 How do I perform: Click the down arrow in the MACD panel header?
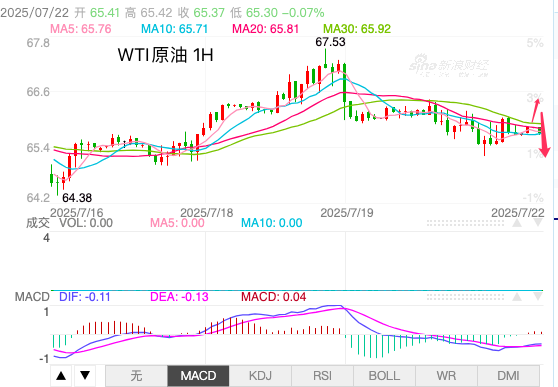(538, 297)
